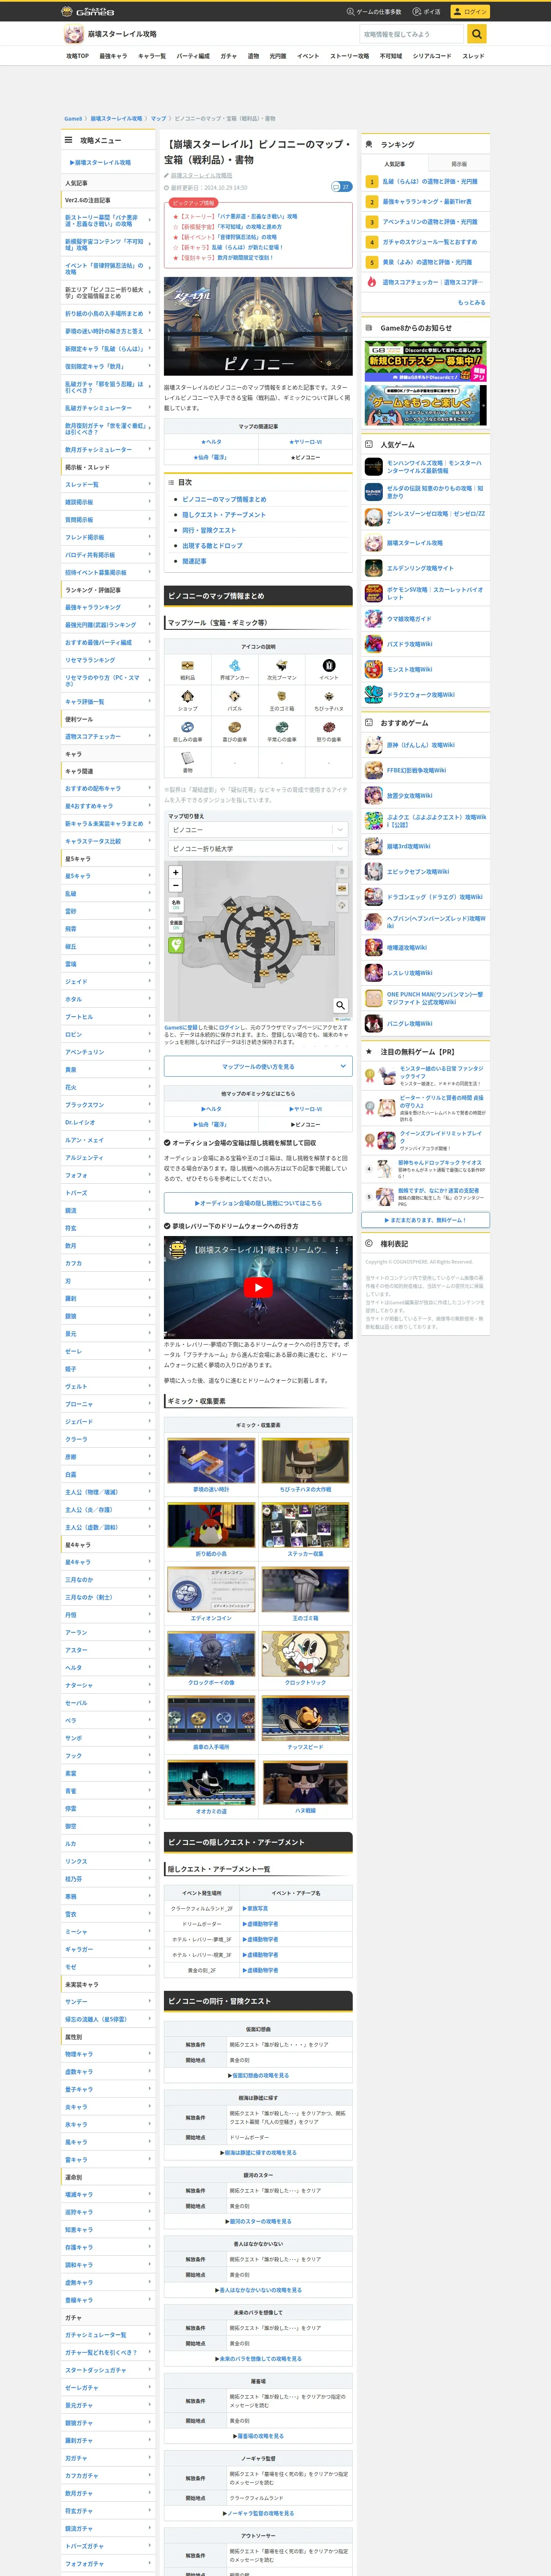This screenshot has width=551, height=2576.
Task: Open ranking item 最強キャラランキング・最新Tier表
Action: pyautogui.click(x=426, y=202)
